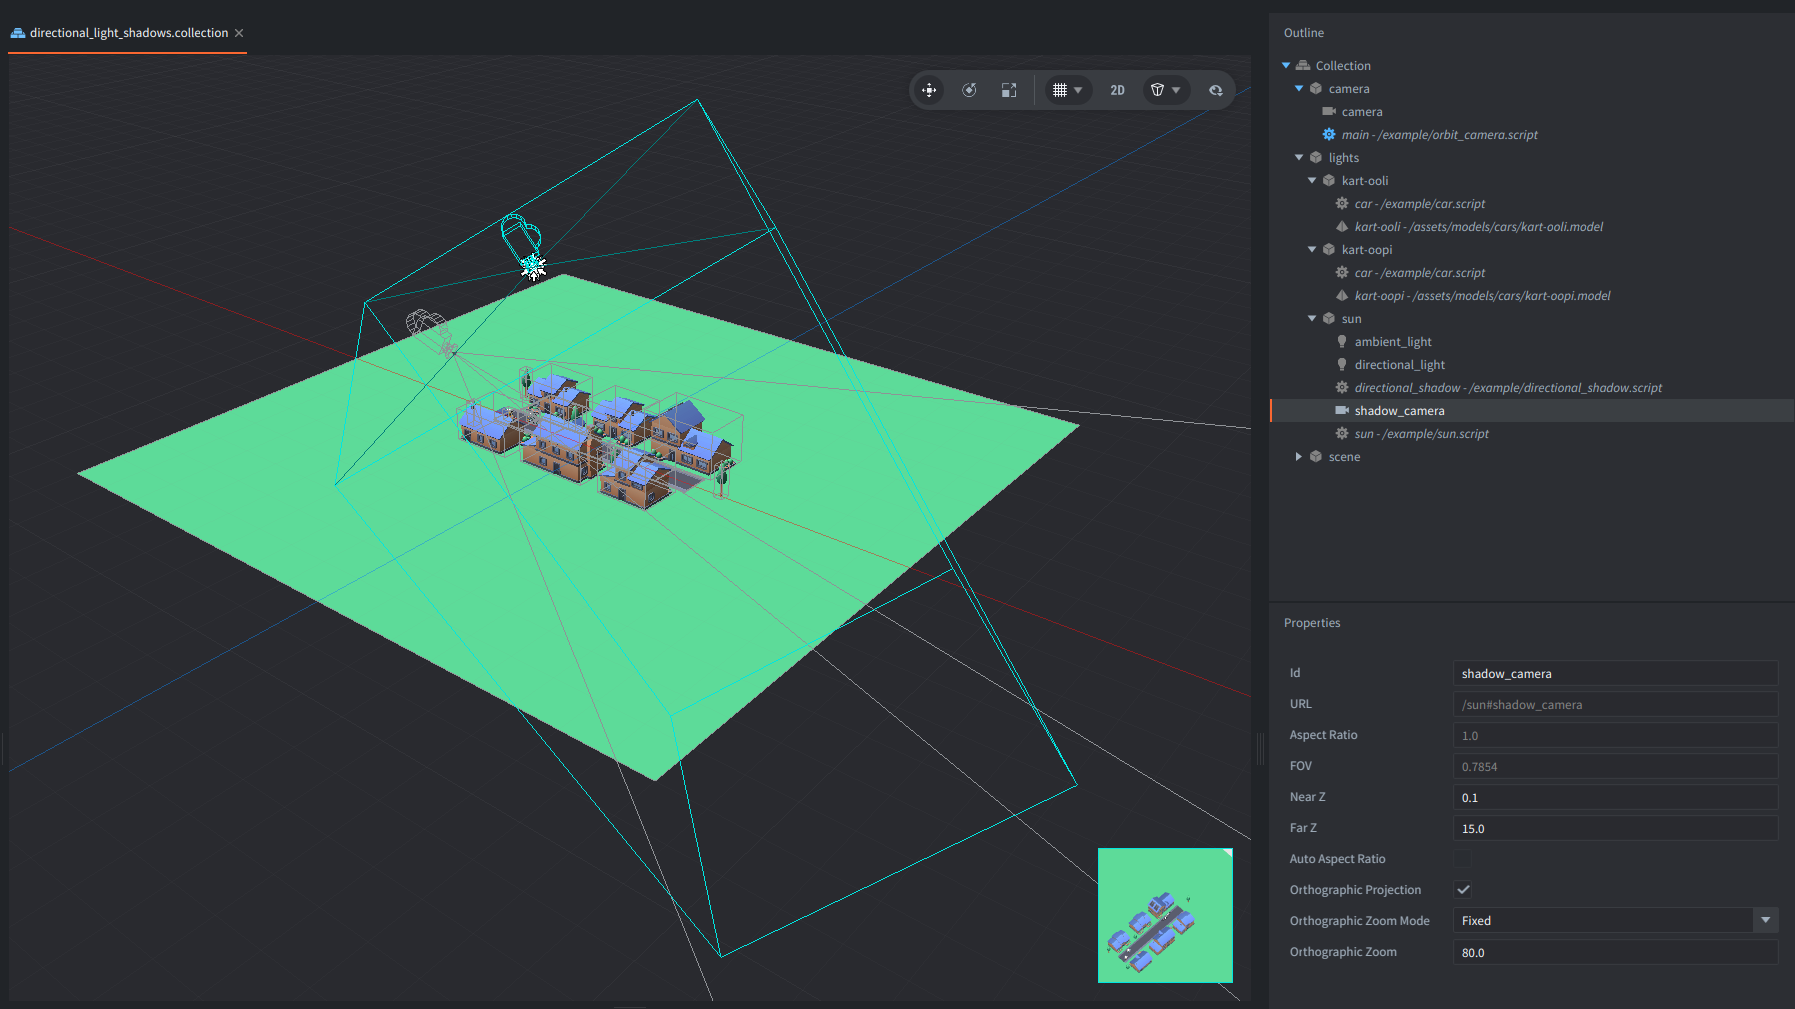Enable the Auto Aspect Ratio checkbox
The image size is (1795, 1009).
pos(1463,859)
